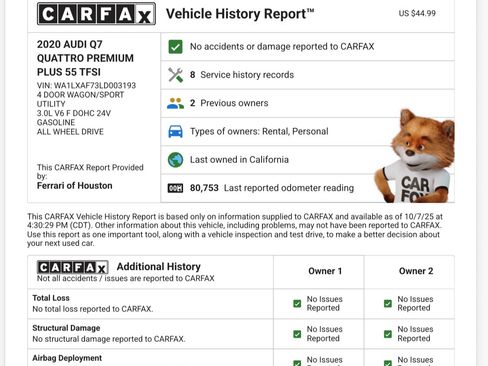Click 'ALL WHEEL DRIVE' drivetrain text

(70, 132)
